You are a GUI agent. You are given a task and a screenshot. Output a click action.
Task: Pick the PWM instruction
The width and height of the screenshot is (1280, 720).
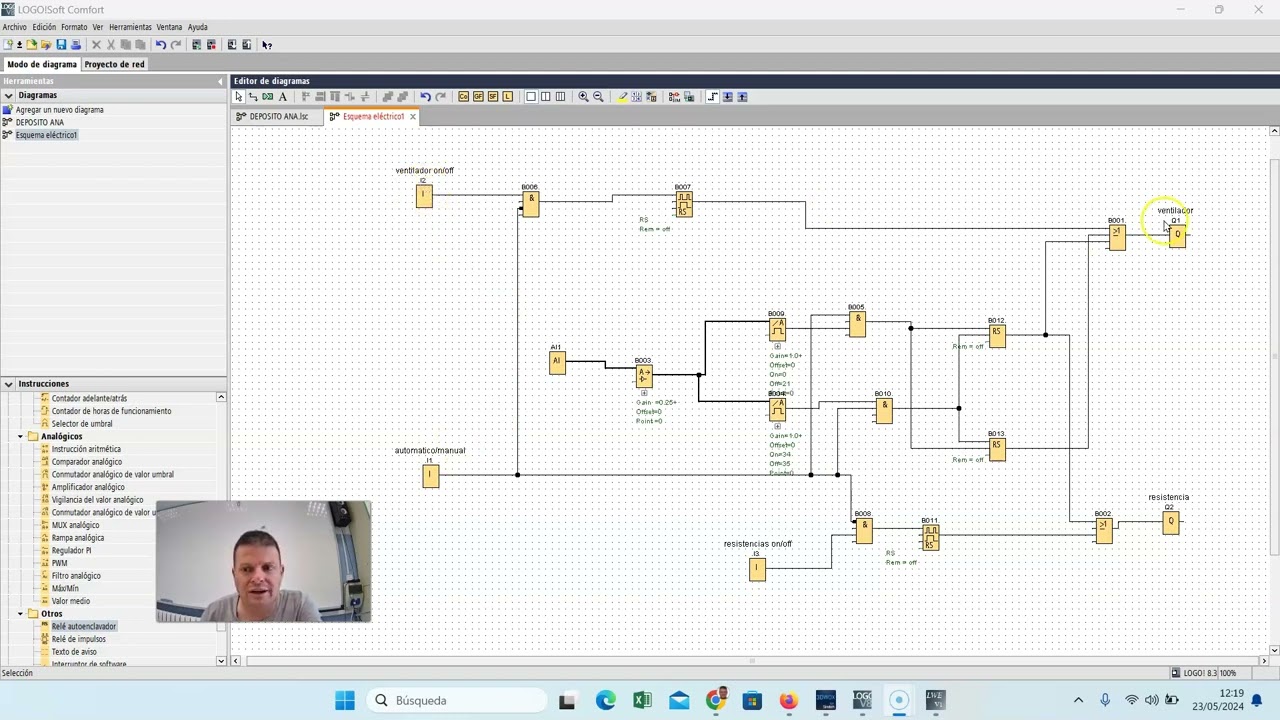[60, 563]
